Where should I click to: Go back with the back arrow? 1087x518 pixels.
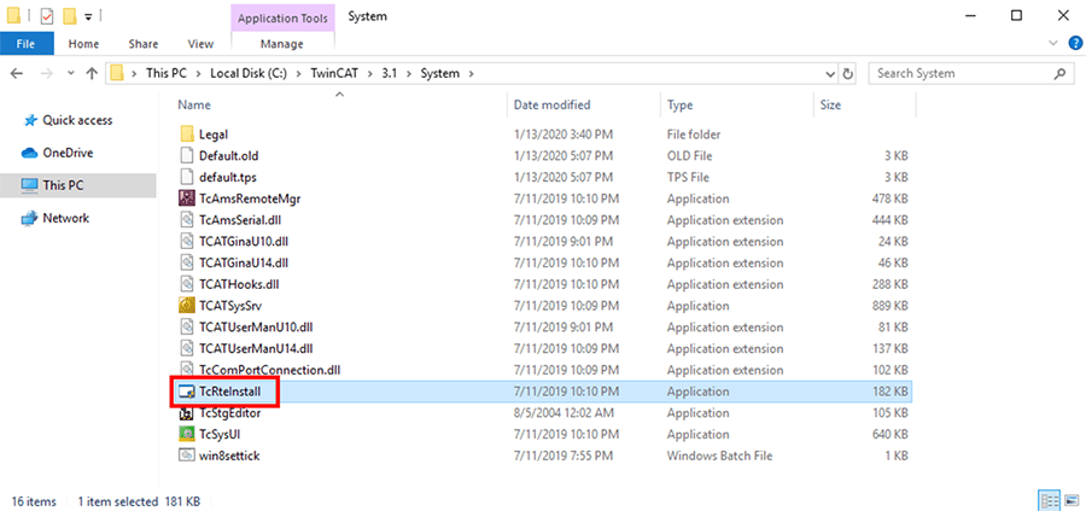point(17,74)
